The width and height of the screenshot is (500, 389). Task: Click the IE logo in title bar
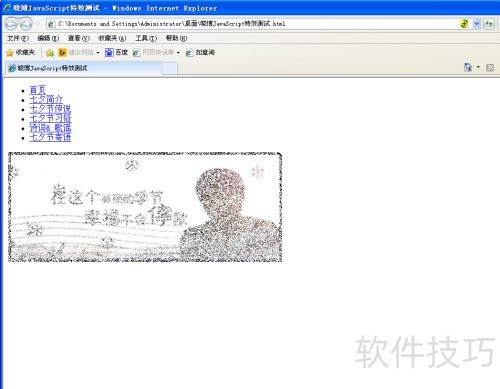(x=7, y=8)
